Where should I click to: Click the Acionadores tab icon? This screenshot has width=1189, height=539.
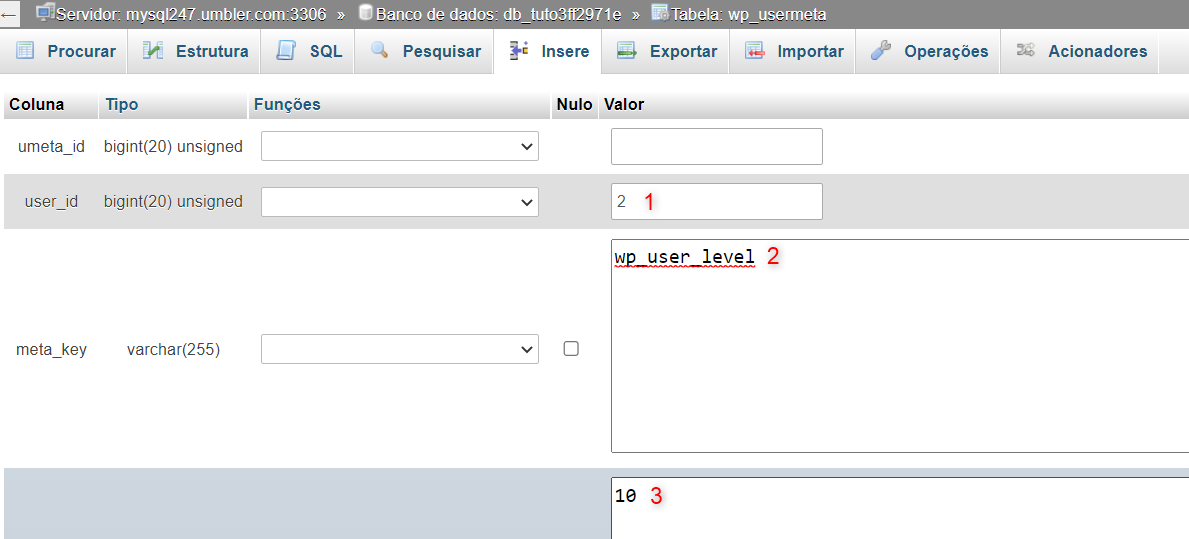(x=1025, y=51)
